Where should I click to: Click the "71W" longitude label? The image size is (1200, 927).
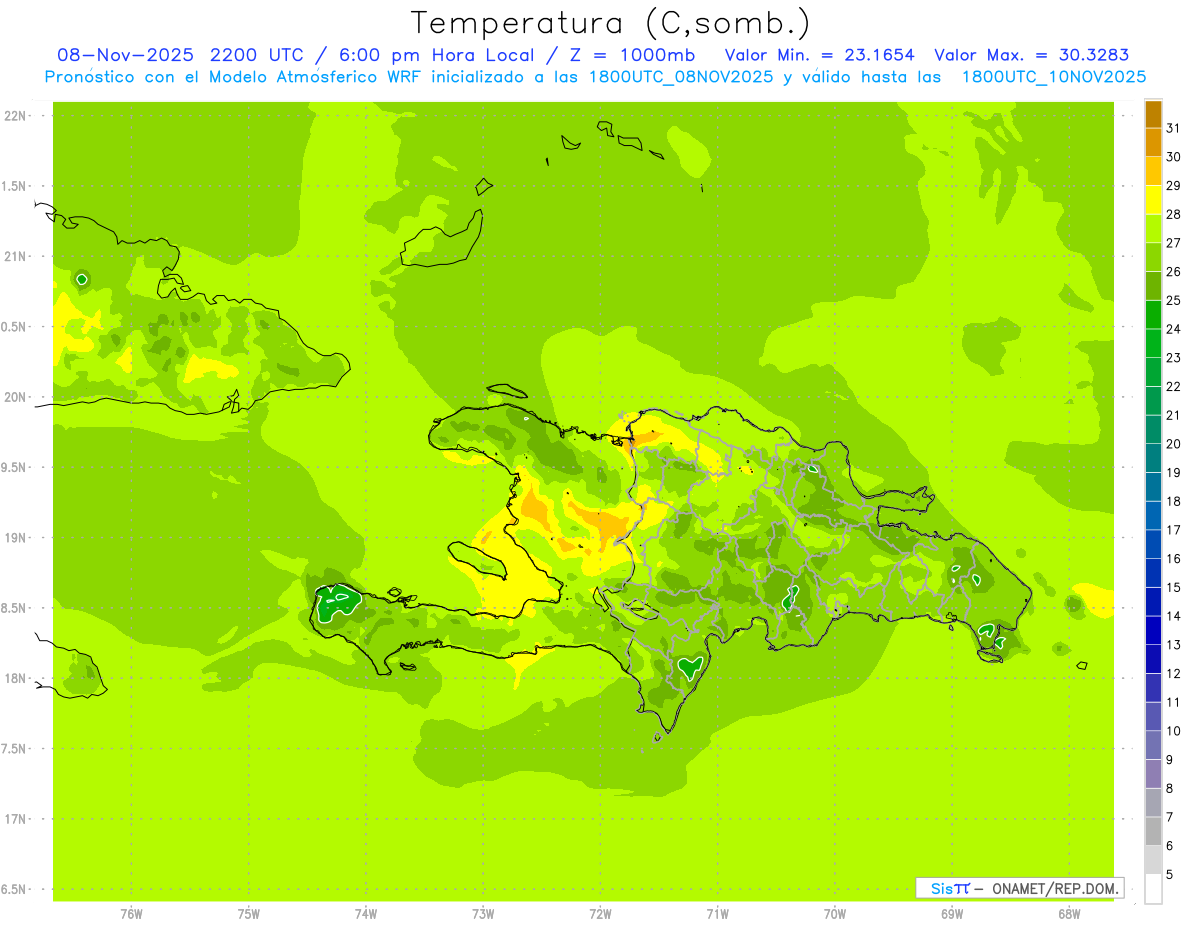point(717,913)
